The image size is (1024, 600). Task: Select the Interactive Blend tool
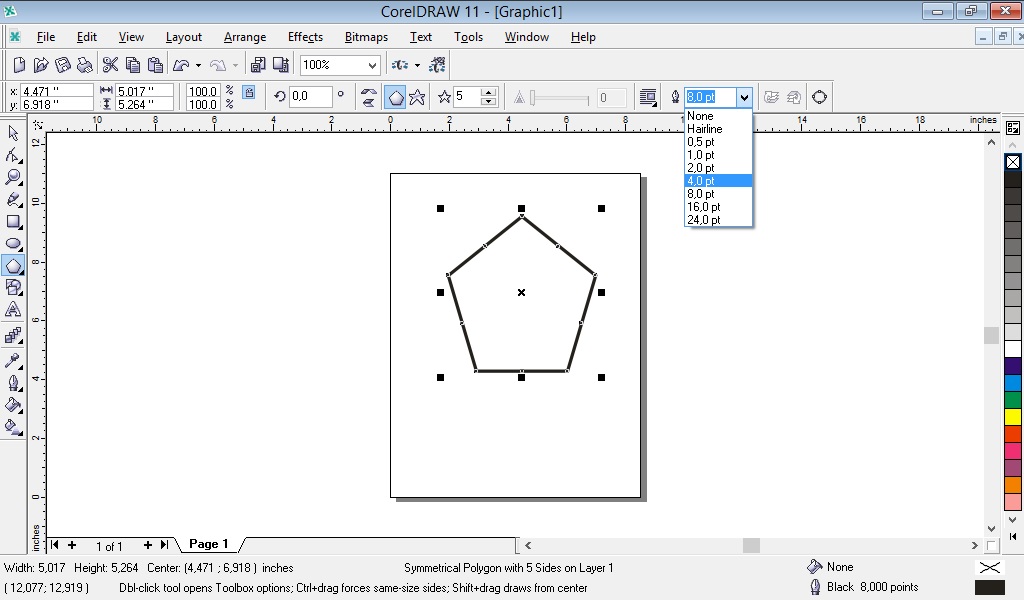pos(13,336)
